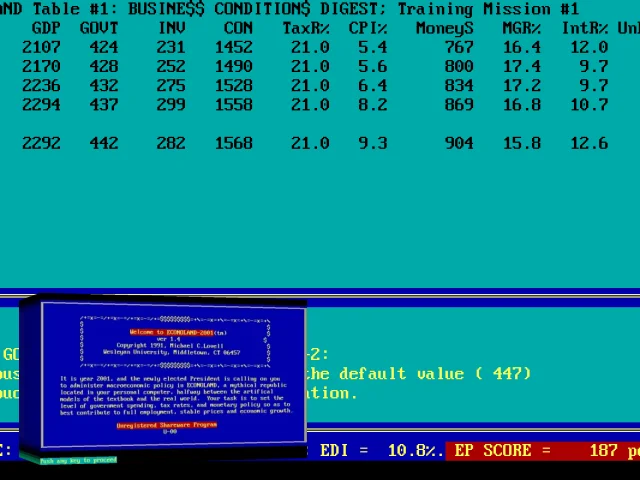Click TaxR% 21.0 in the 2292 row
This screenshot has width=640, height=480.
click(x=310, y=143)
